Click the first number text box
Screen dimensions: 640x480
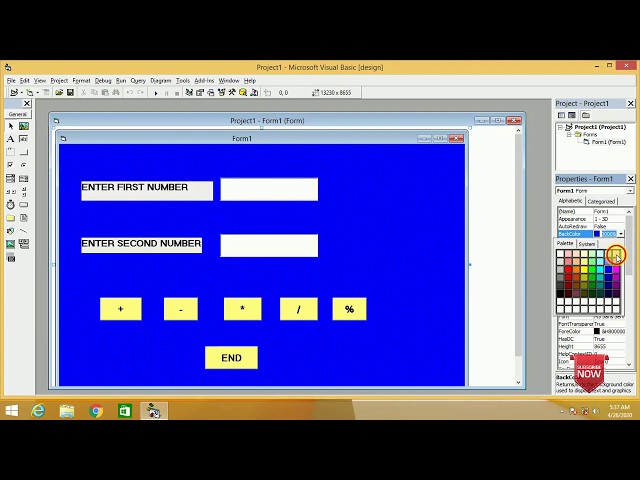(x=269, y=189)
